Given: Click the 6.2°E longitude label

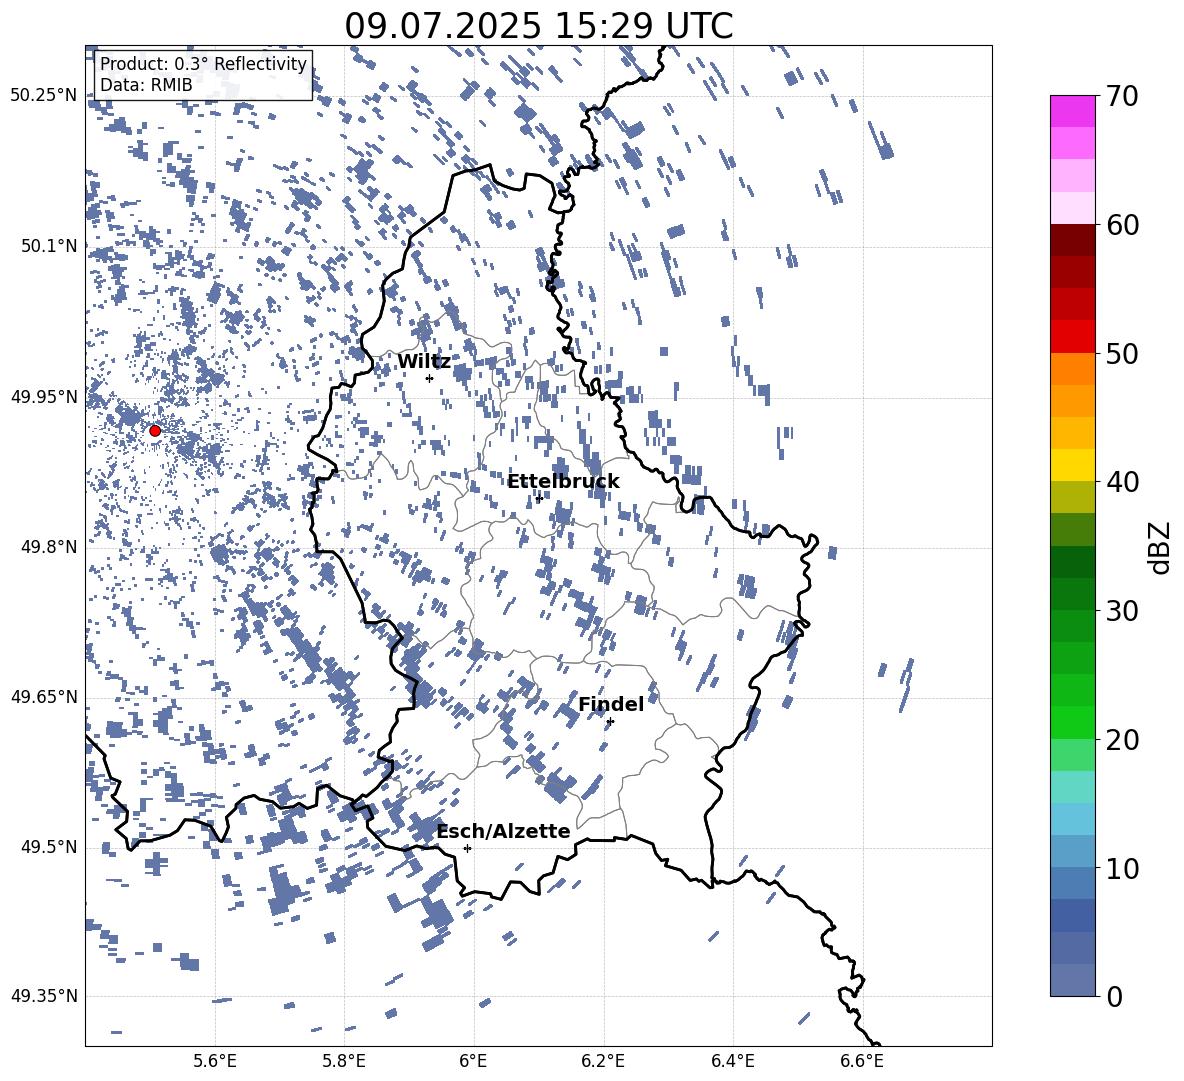Looking at the screenshot, I should 603,1062.
